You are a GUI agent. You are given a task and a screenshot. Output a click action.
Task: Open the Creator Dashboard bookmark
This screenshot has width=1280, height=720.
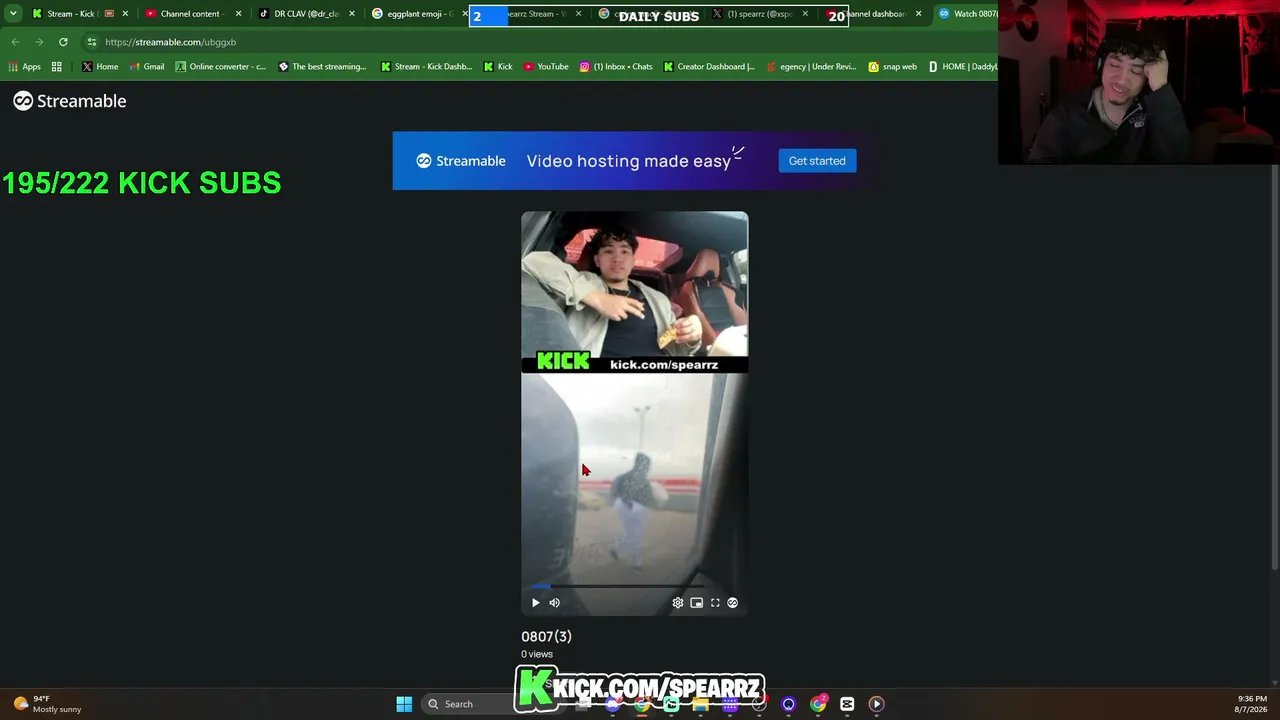pos(709,67)
